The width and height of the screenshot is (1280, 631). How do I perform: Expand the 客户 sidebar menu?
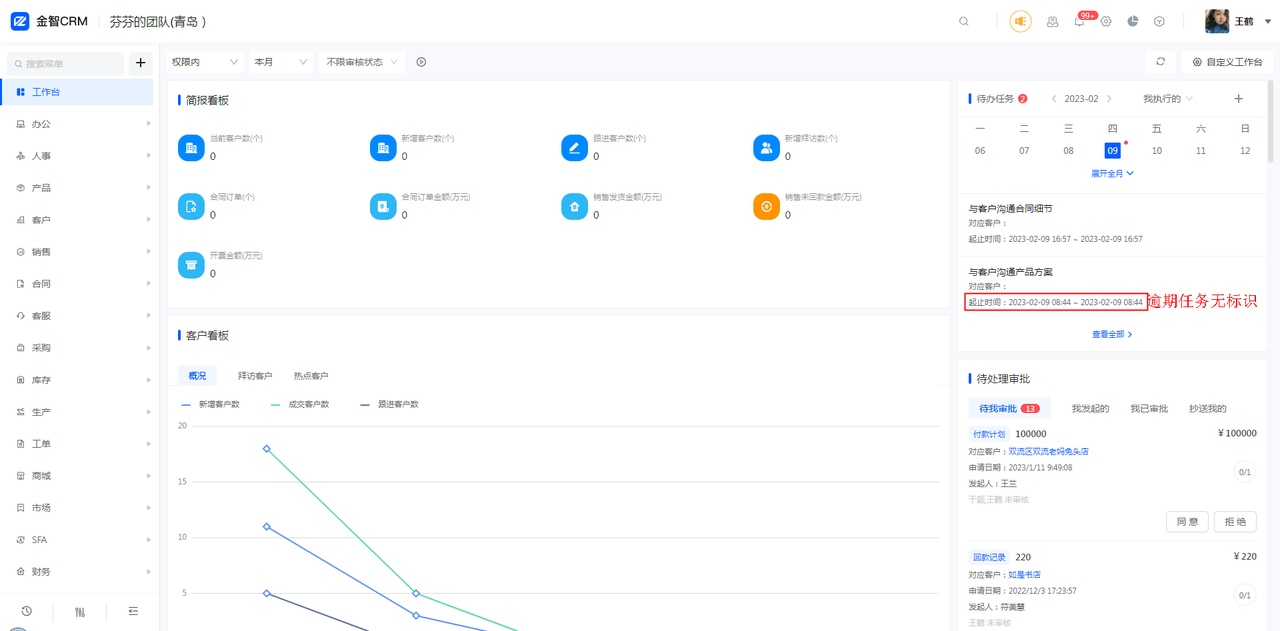[x=80, y=220]
